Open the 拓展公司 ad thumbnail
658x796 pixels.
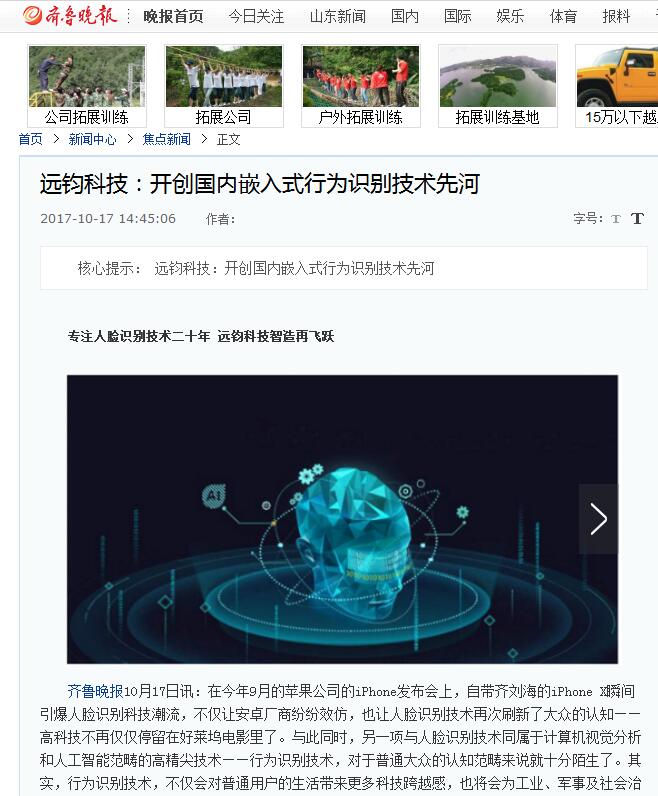point(224,86)
